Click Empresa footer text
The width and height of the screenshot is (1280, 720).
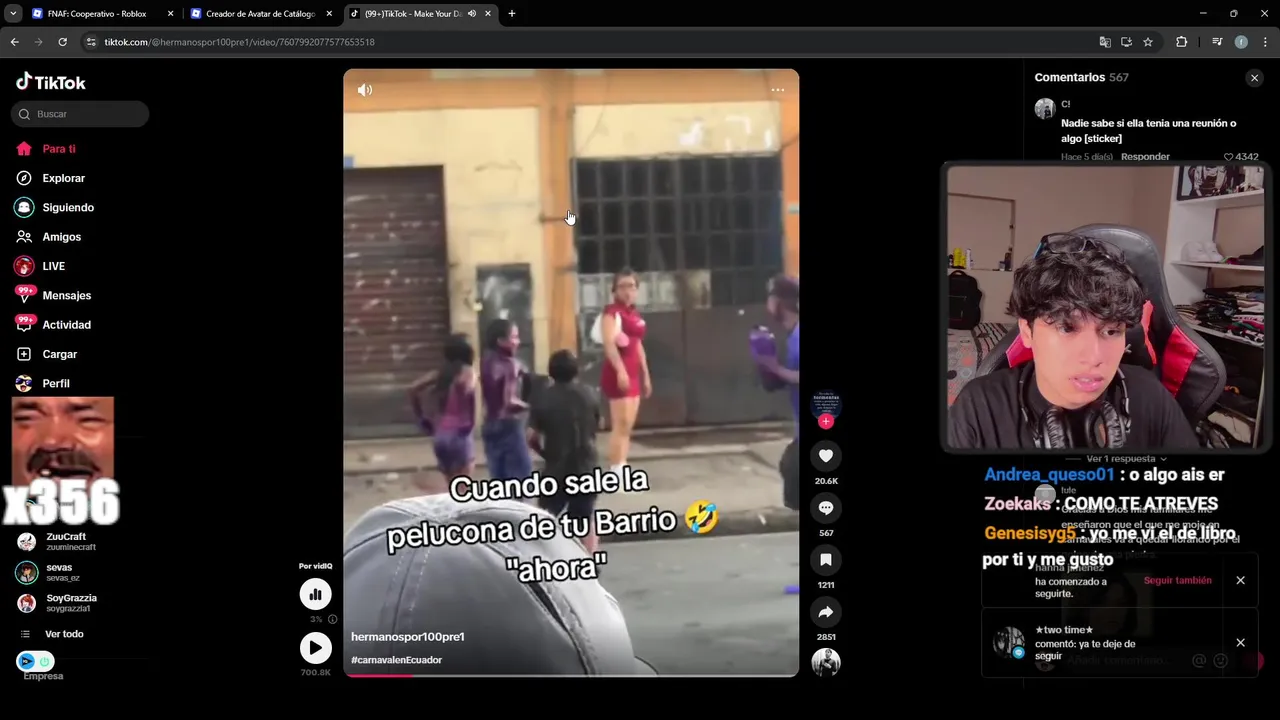[x=43, y=676]
